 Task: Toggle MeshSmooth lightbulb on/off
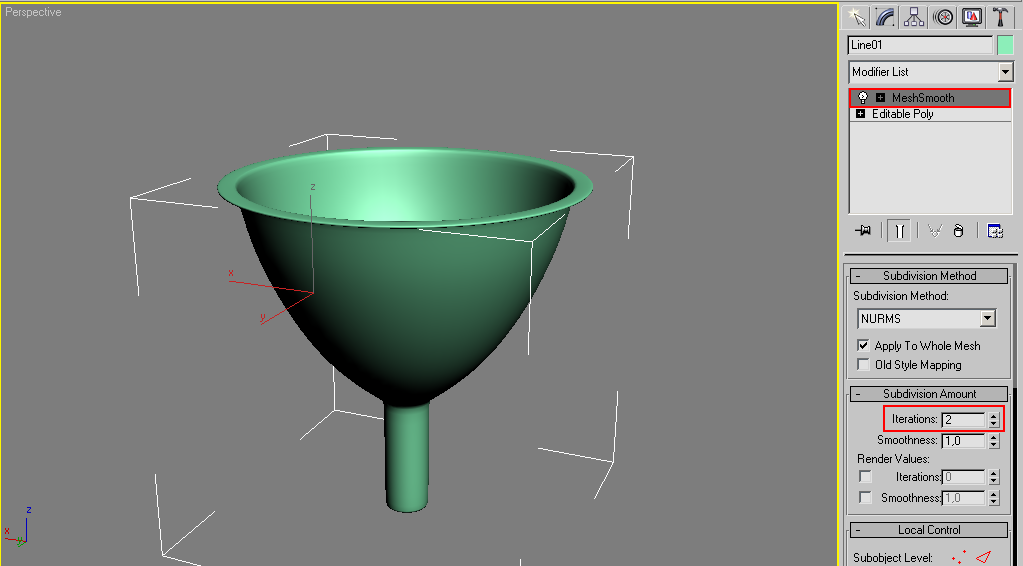coord(863,98)
